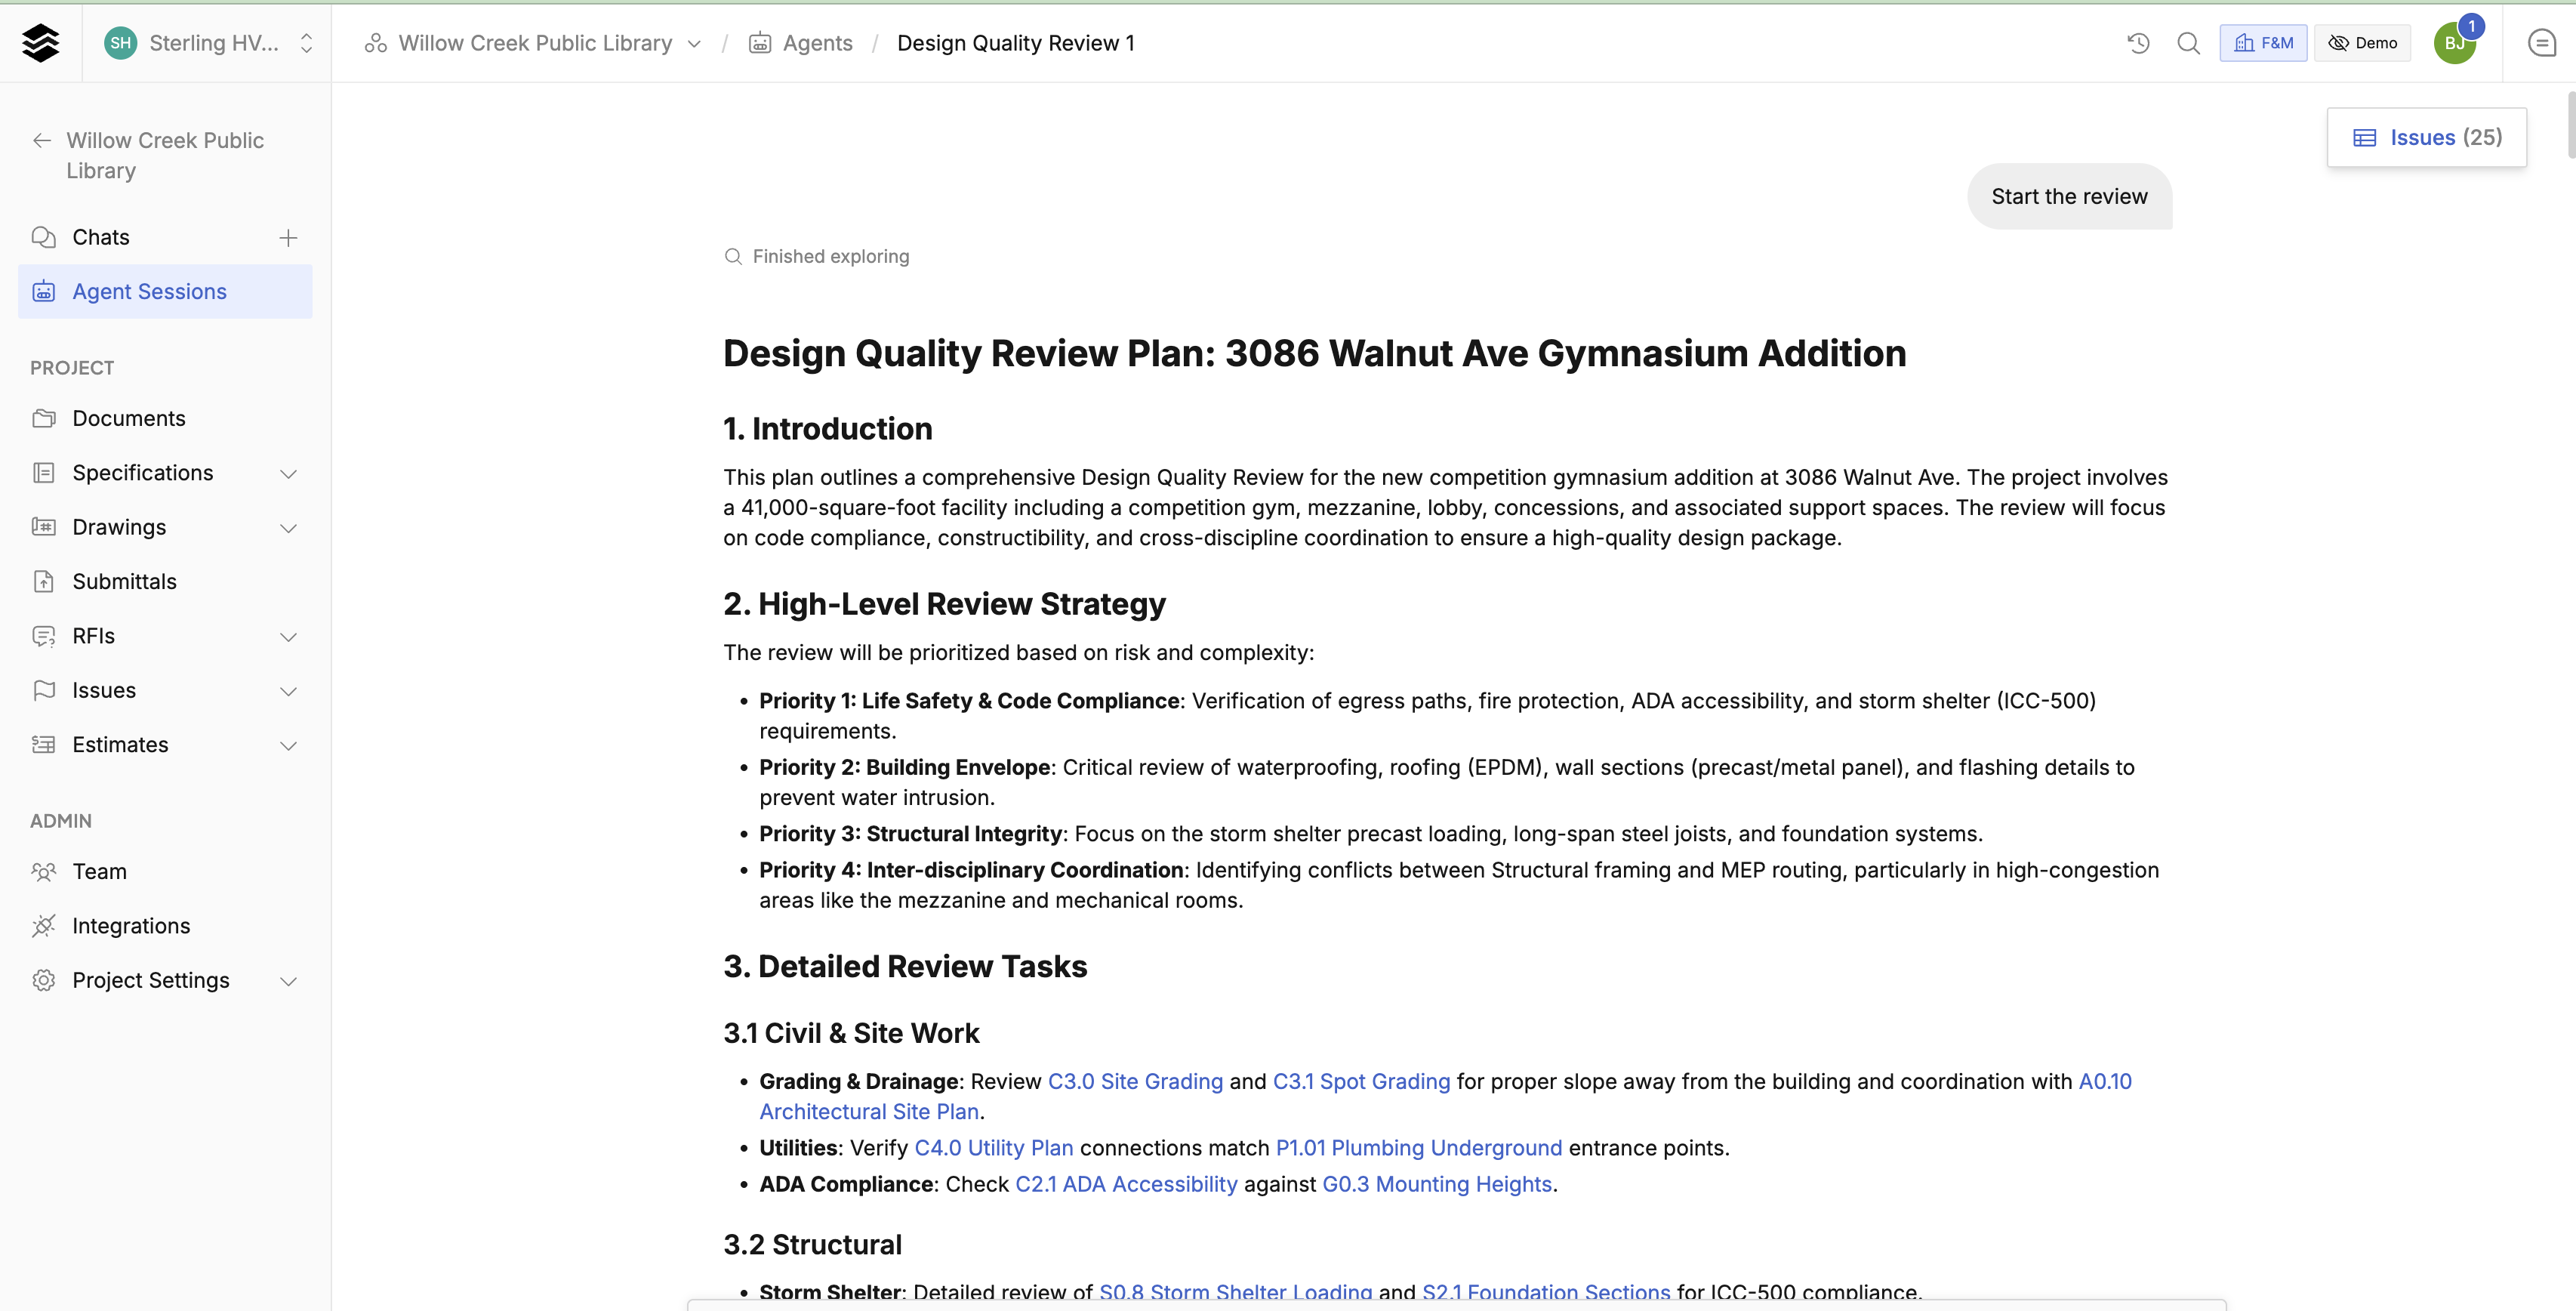
Task: Open the side panel chat icon
Action: click(2541, 43)
